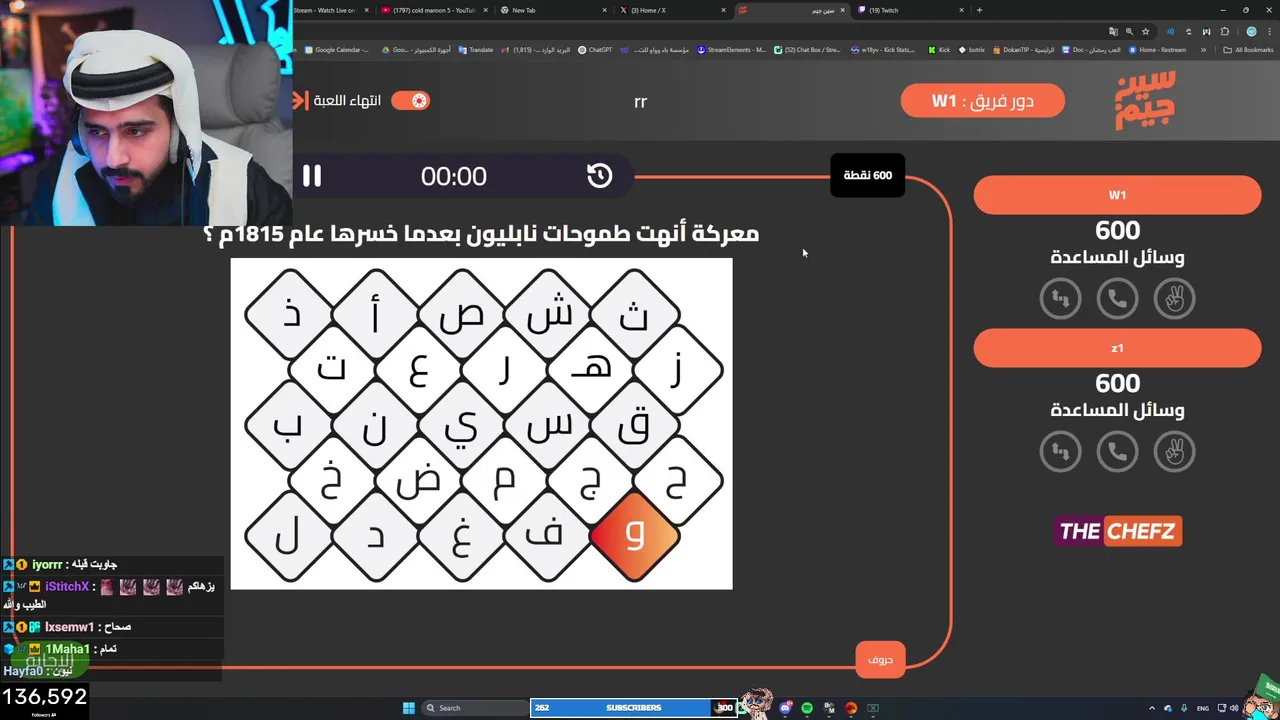1280x720 pixels.
Task: Toggle the انتهاء اللعبة switch
Action: (x=410, y=100)
